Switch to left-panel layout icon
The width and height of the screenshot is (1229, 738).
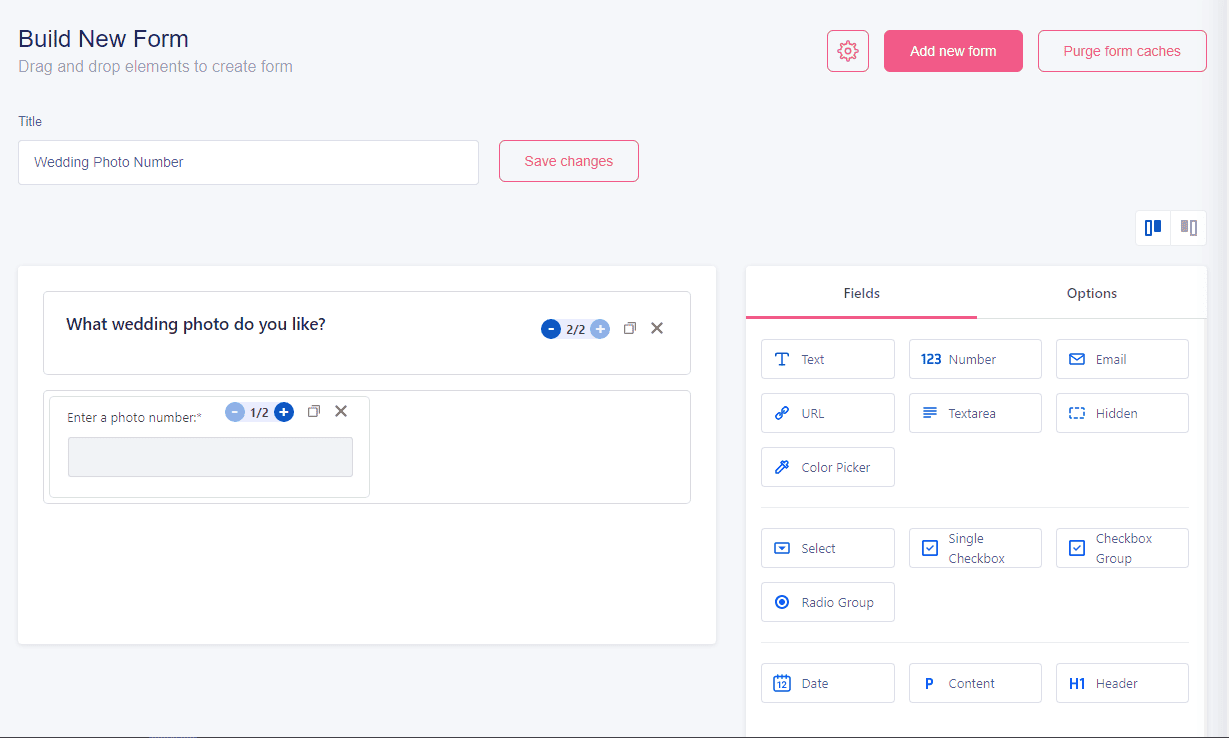coord(1153,228)
